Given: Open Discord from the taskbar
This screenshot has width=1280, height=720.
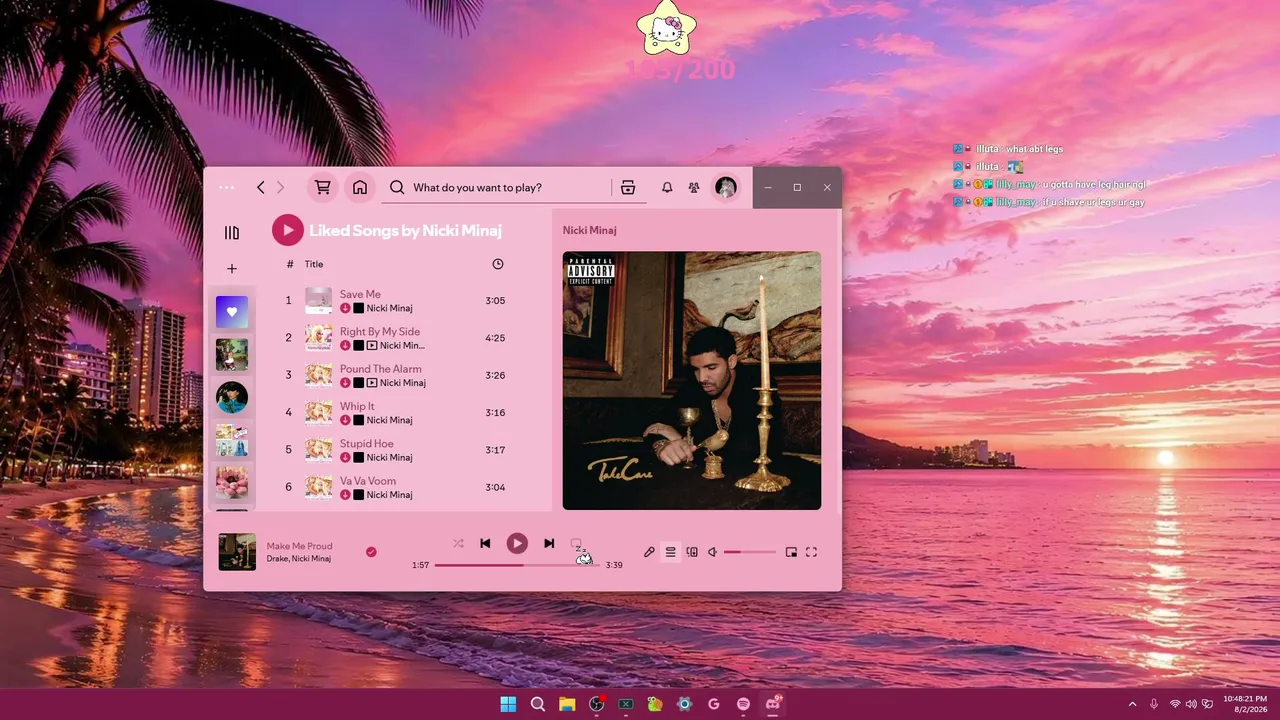Looking at the screenshot, I should tap(772, 704).
